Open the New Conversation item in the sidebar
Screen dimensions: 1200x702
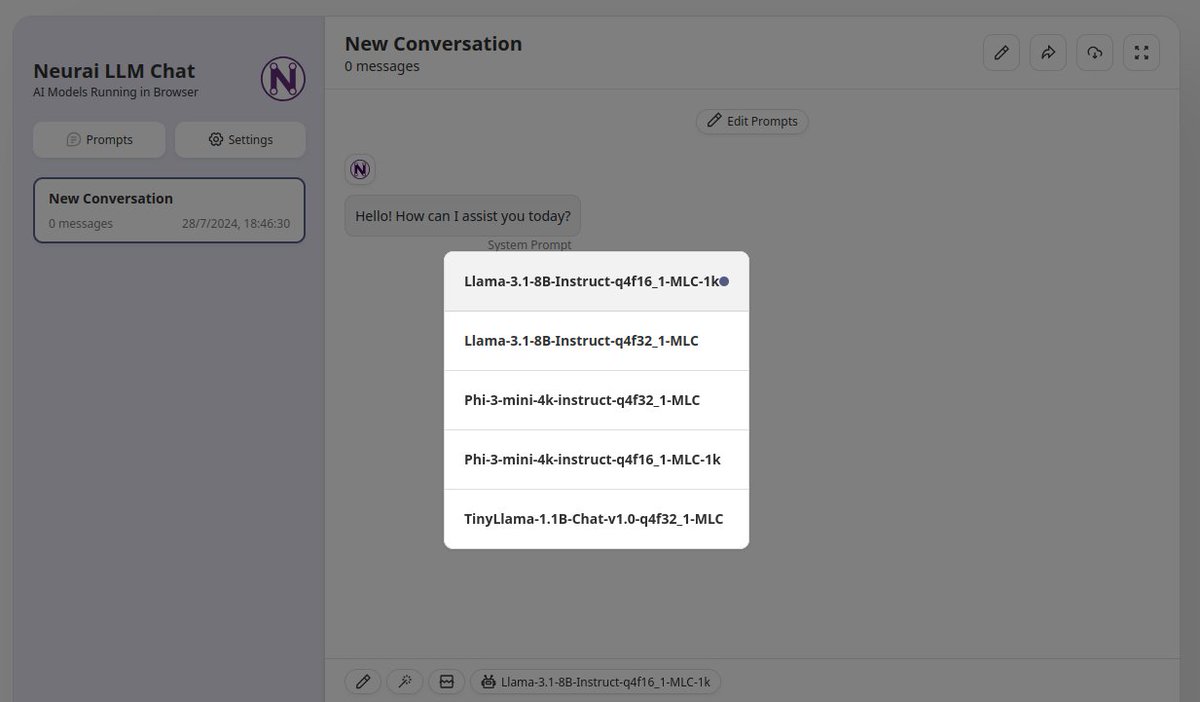[x=169, y=210]
